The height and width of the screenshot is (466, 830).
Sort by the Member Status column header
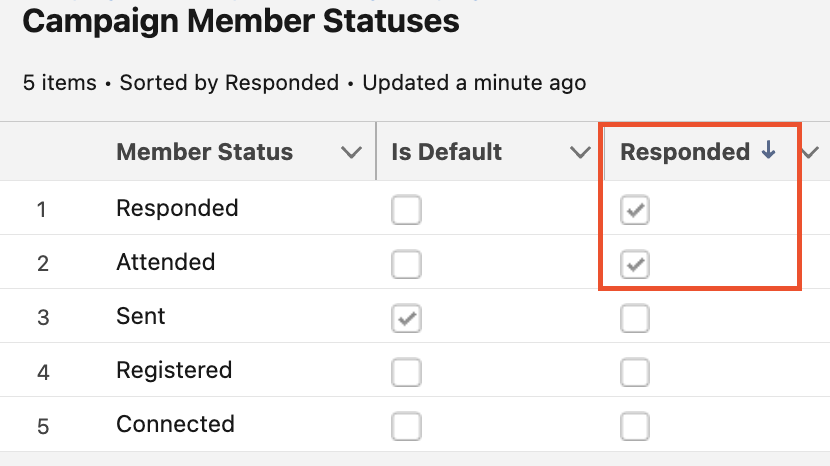click(x=204, y=153)
